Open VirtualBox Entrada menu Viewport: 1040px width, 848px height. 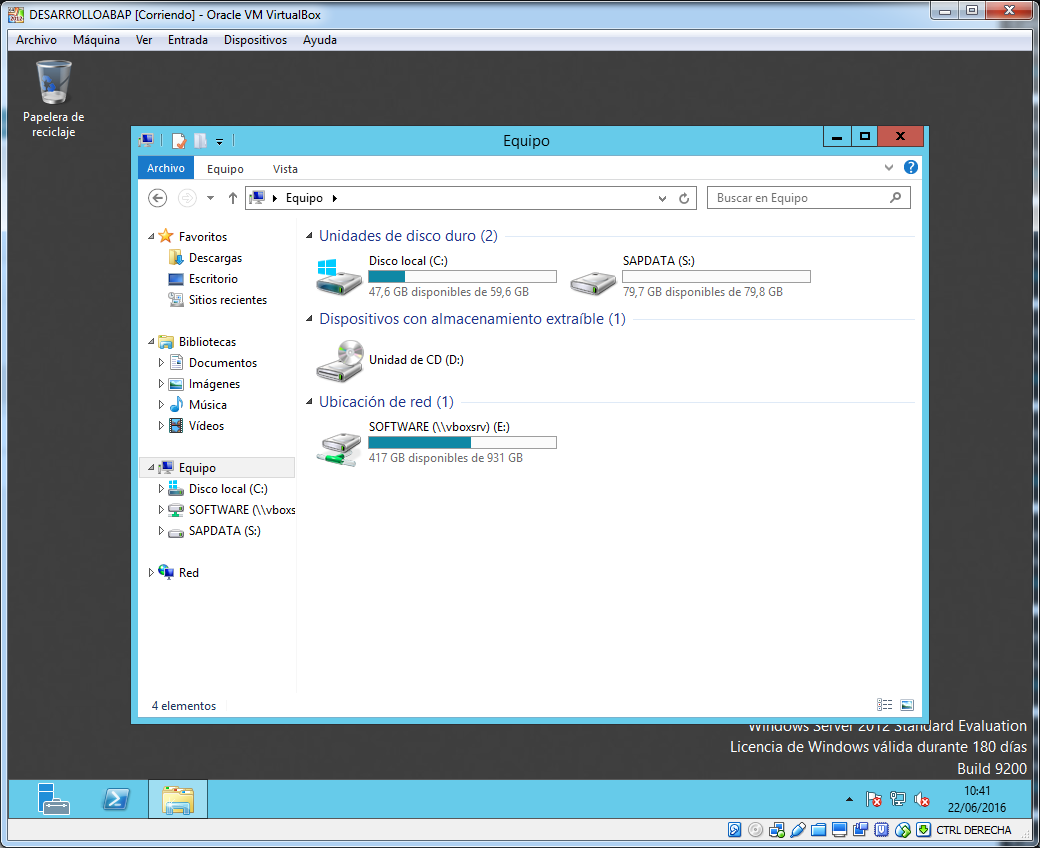pos(188,40)
